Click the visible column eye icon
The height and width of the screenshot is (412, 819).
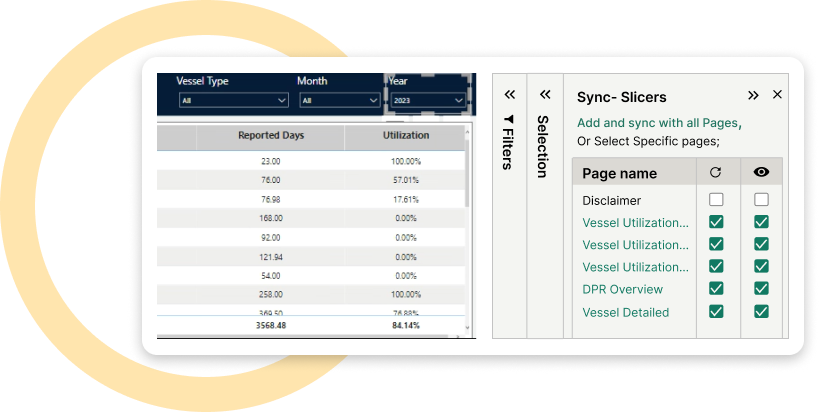[x=761, y=172]
